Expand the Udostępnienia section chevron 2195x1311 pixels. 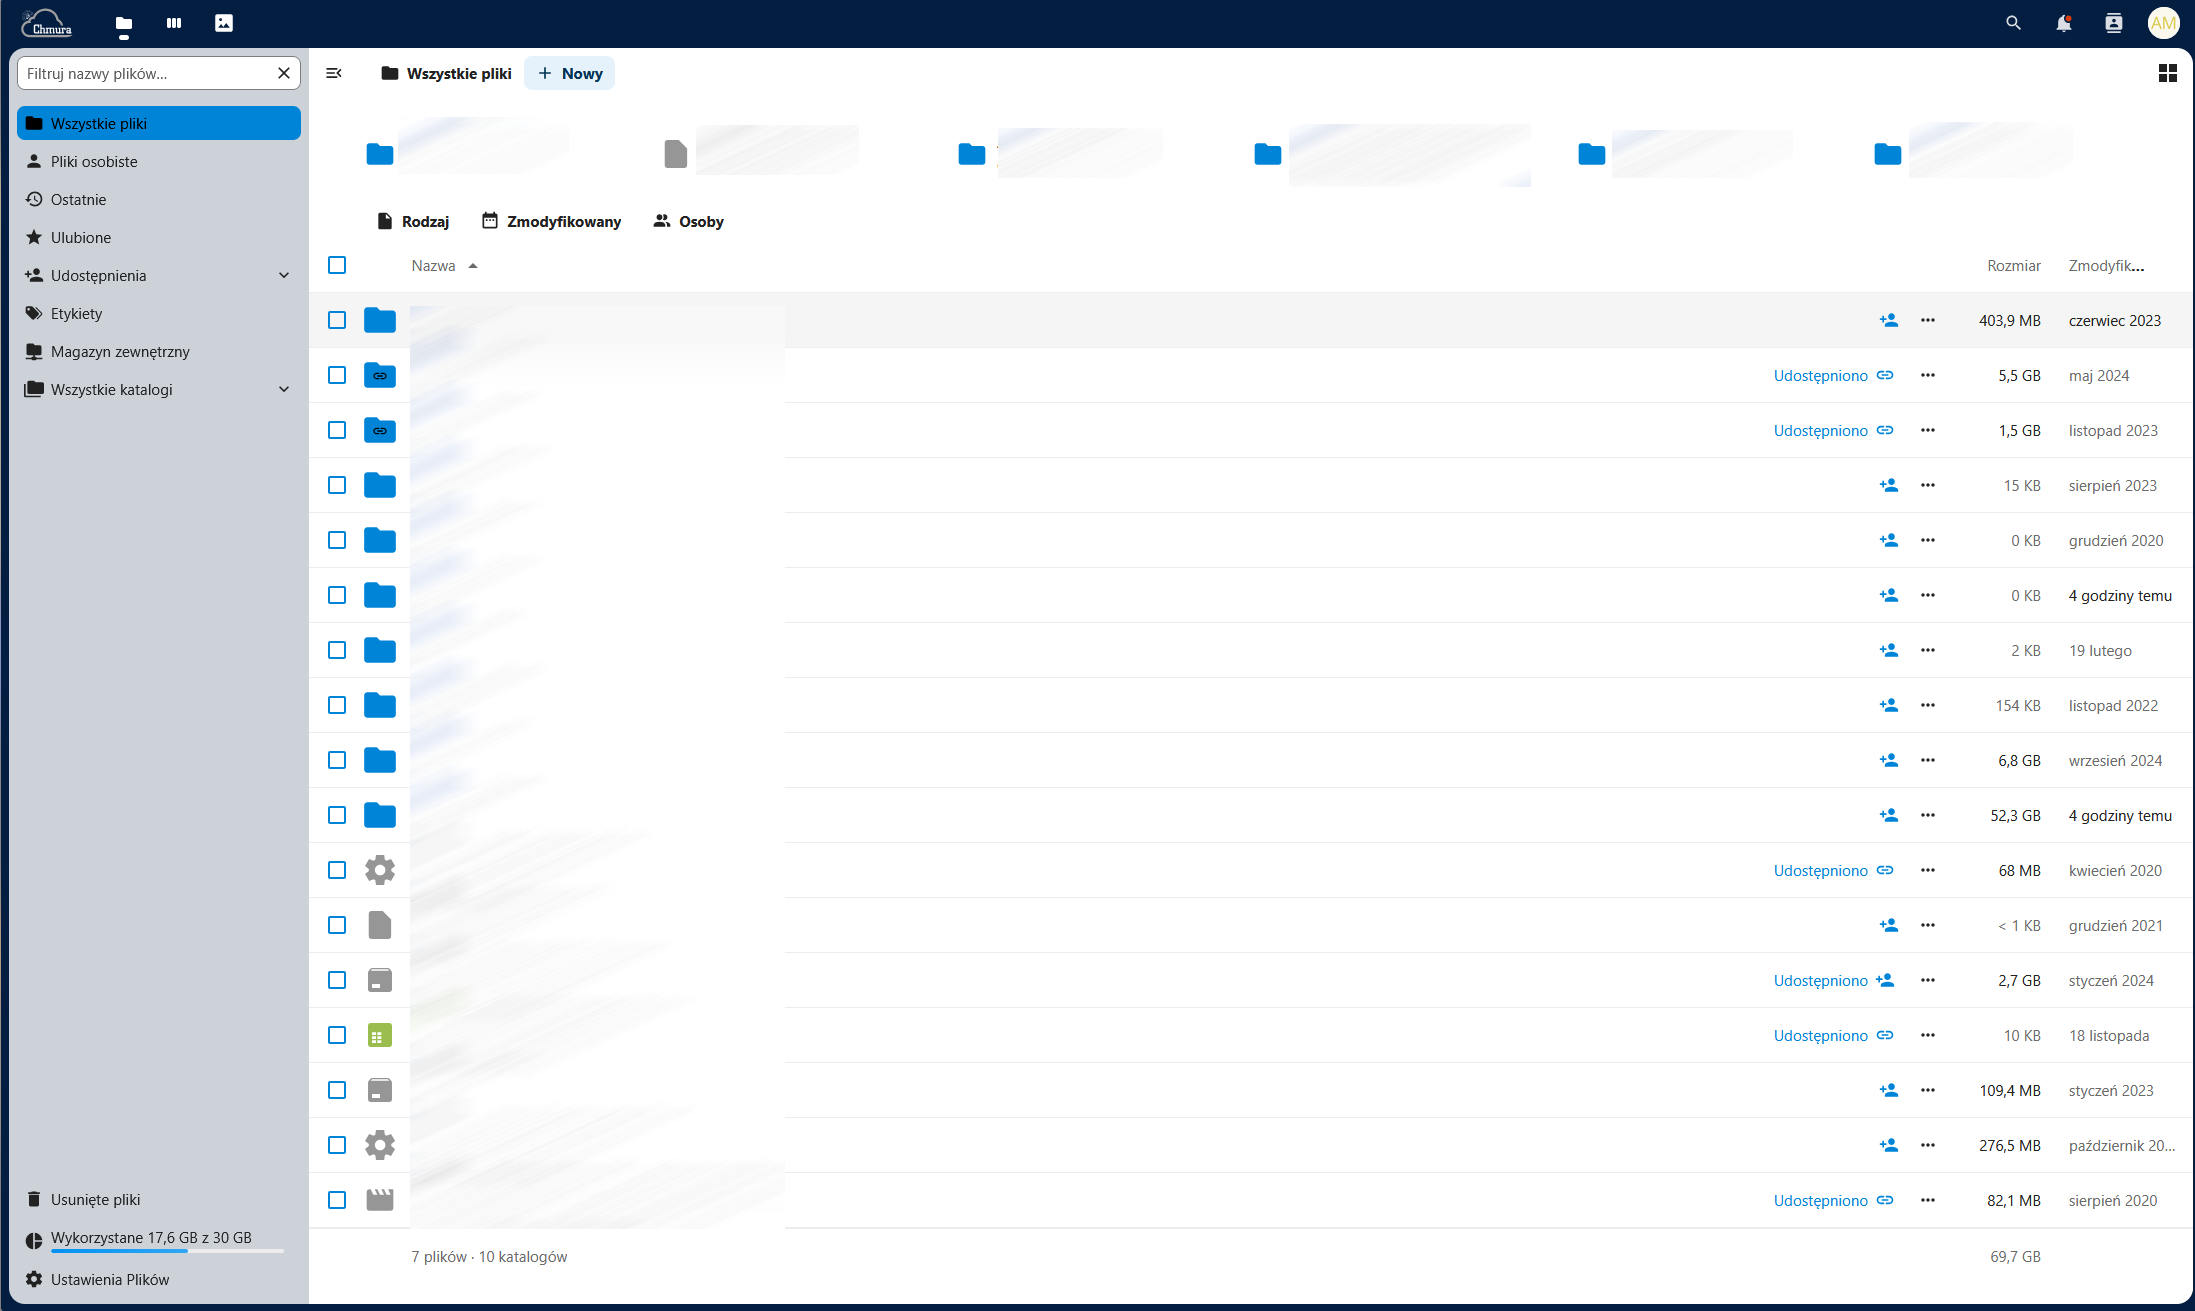pos(284,275)
